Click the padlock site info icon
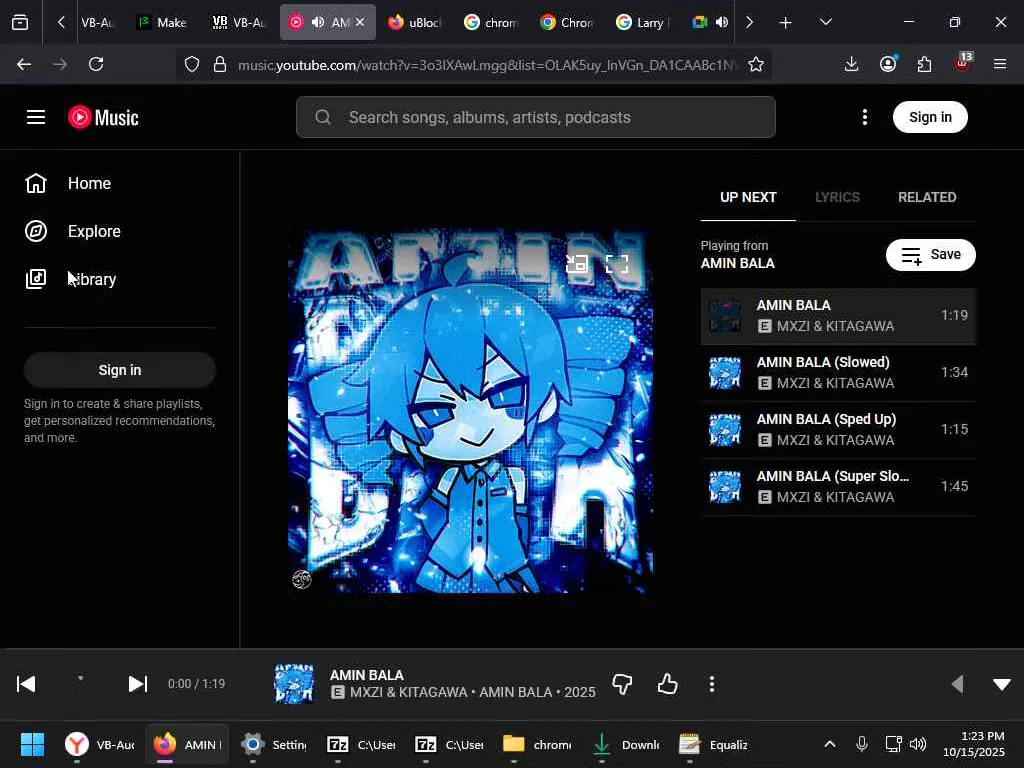Viewport: 1024px width, 768px height. pos(220,64)
